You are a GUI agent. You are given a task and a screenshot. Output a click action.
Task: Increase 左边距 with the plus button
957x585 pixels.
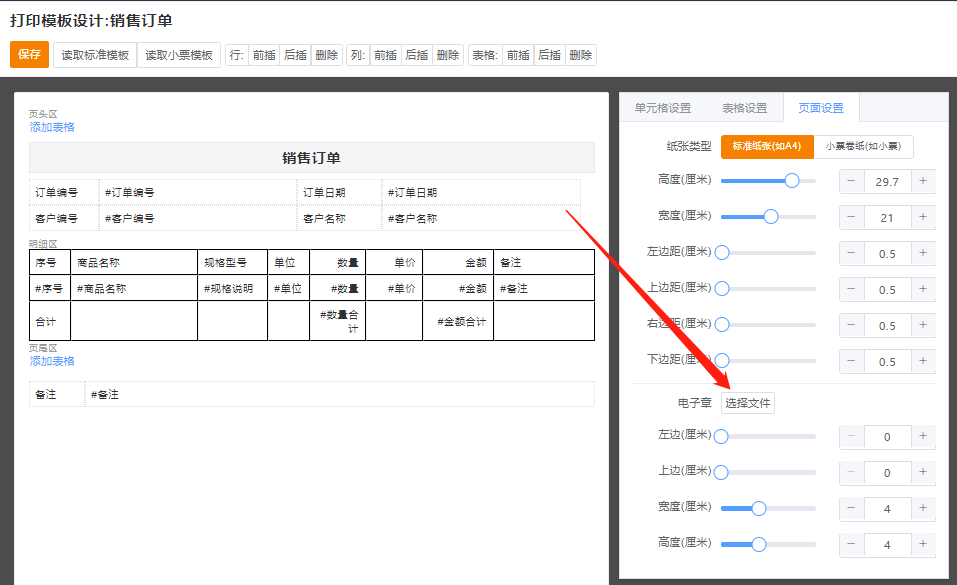[x=922, y=254]
